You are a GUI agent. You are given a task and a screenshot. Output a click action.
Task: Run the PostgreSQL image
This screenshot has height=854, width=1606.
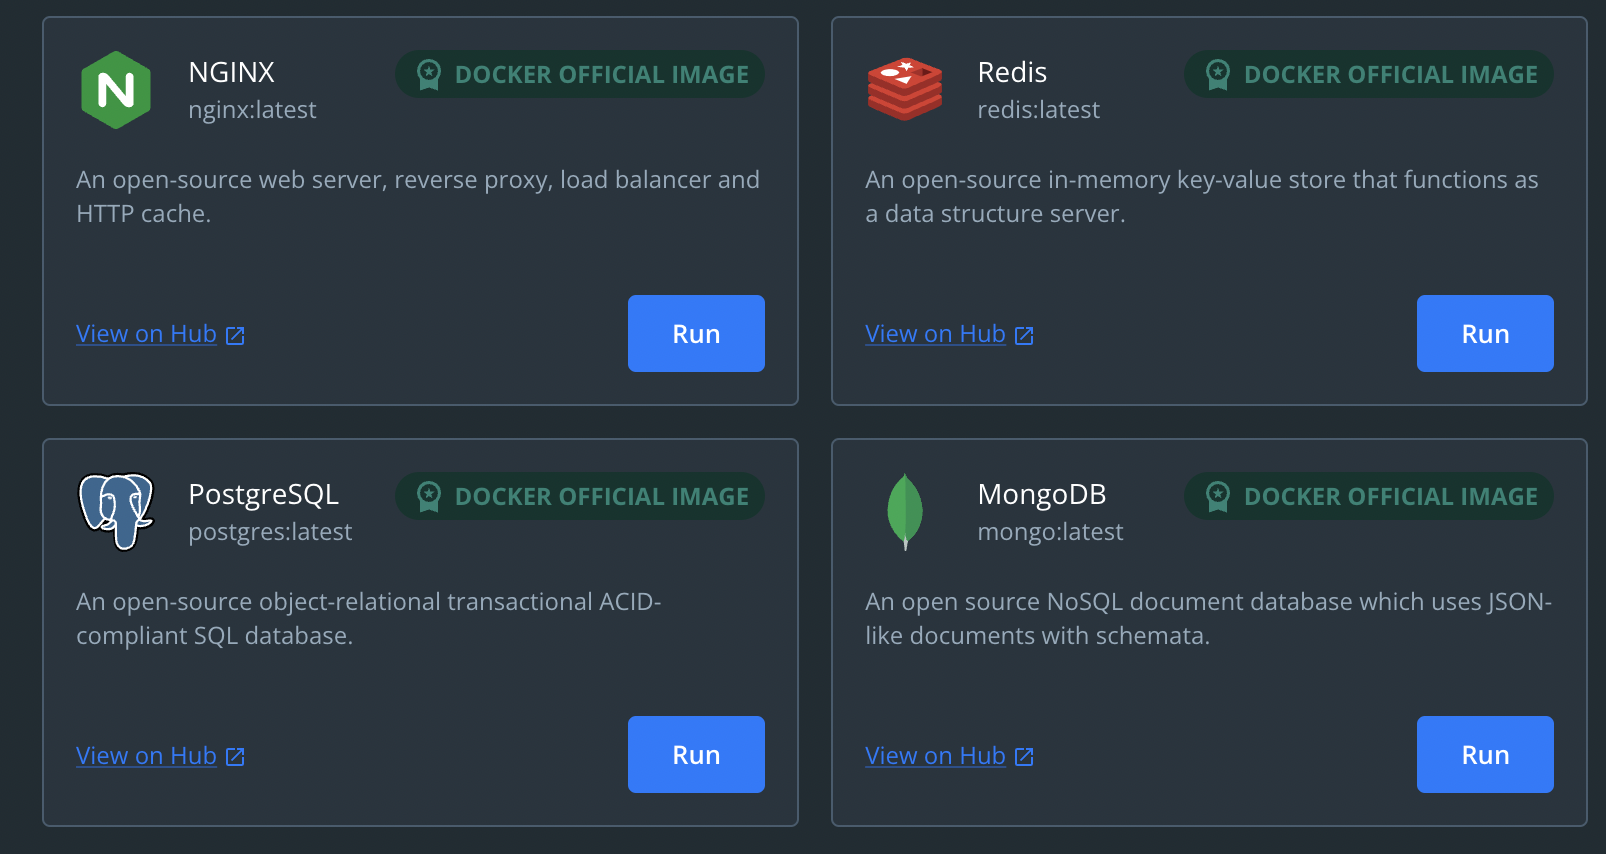point(696,755)
